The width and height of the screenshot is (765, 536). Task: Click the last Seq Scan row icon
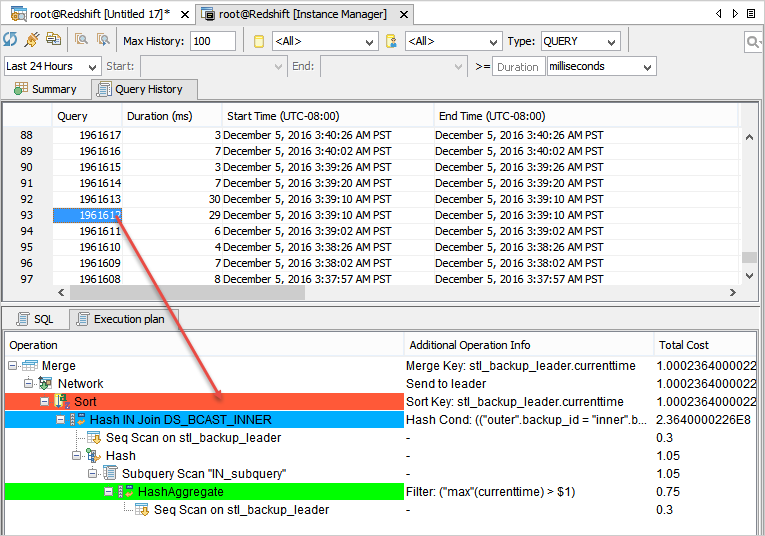[142, 510]
